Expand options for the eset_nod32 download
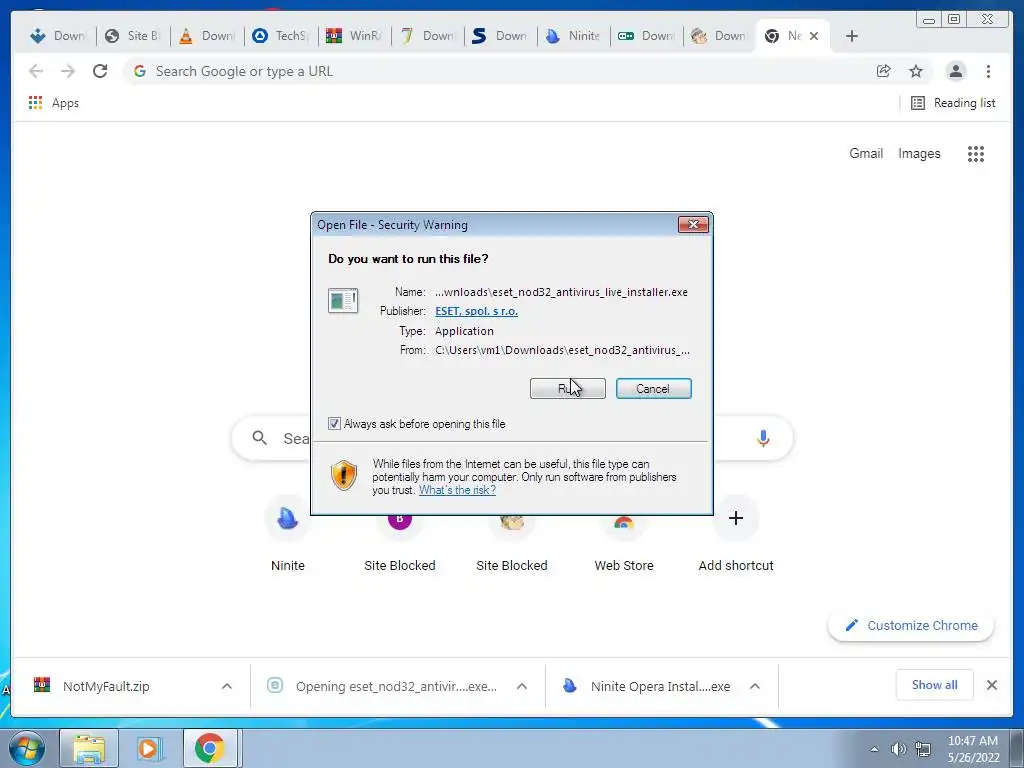1024x768 pixels. pyautogui.click(x=522, y=686)
